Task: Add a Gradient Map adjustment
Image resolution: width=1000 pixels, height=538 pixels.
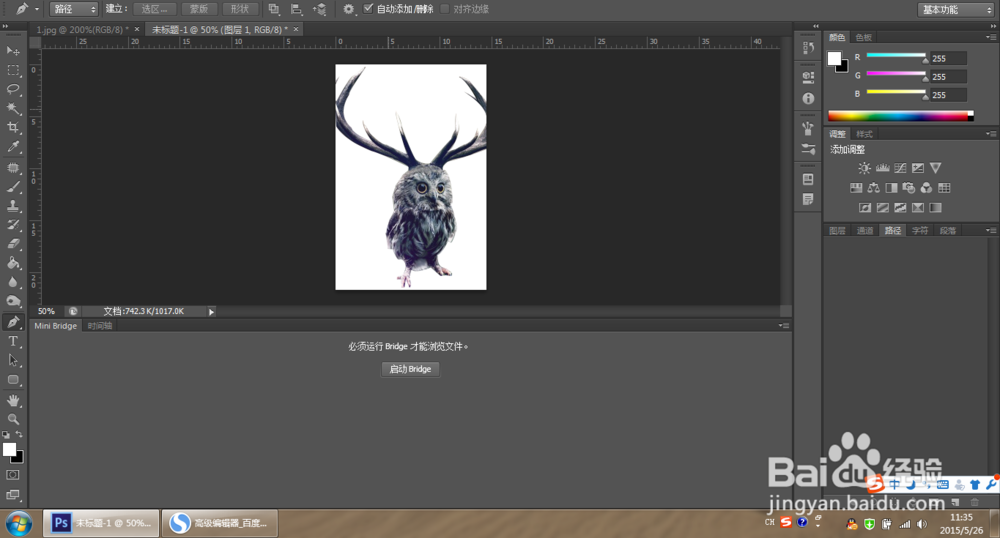Action: 936,208
